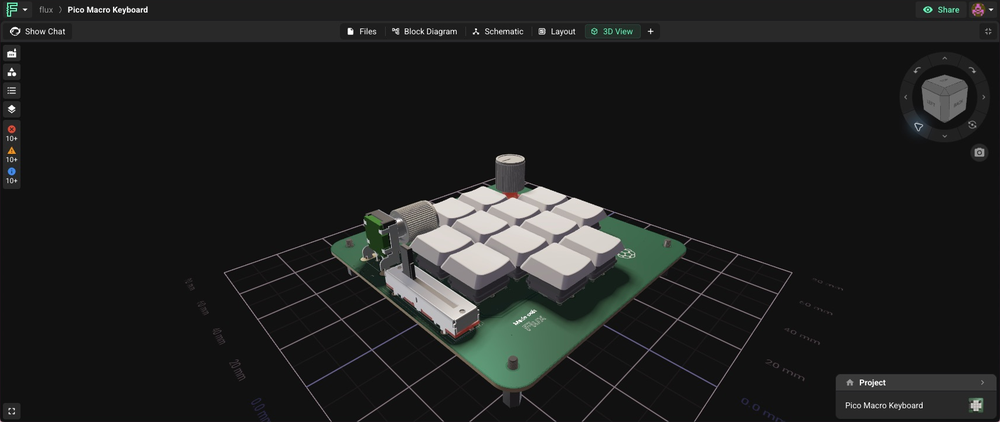Open the Flux logo menu
Screen dimensions: 1000x422
click(x=12, y=10)
